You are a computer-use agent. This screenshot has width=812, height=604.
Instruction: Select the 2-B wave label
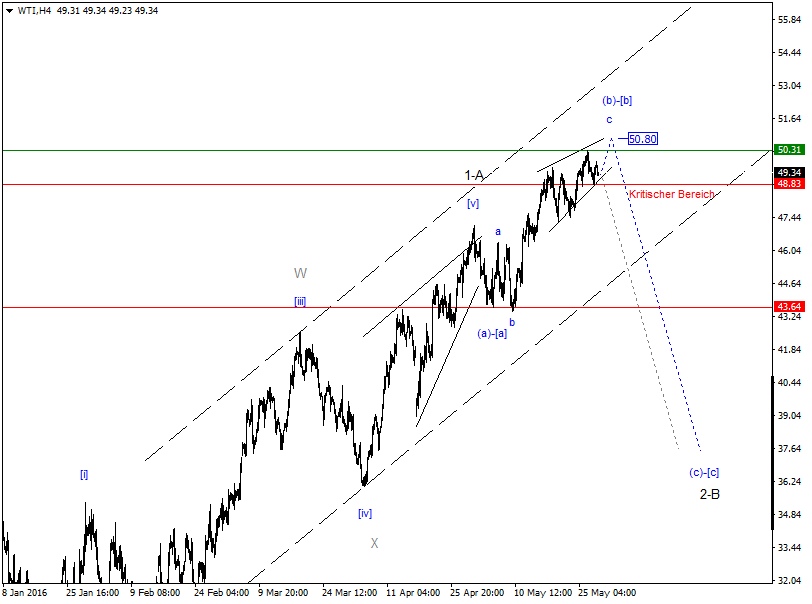tap(710, 494)
